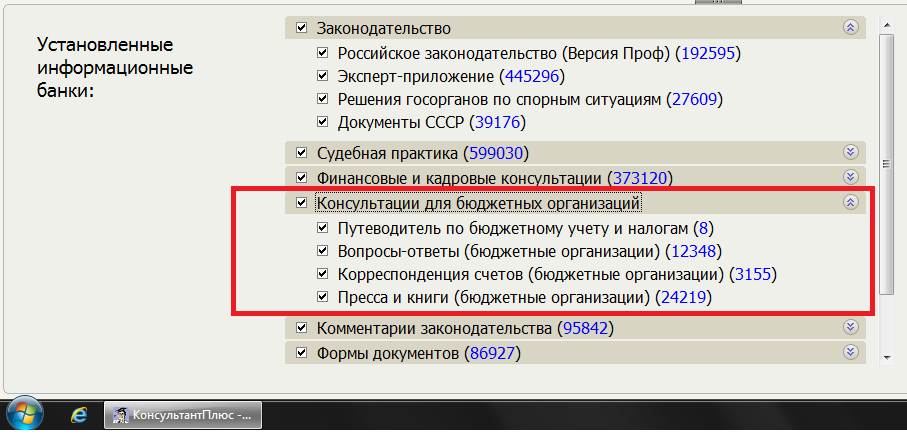Expand Финансовые и кадровые консультации chevron

(x=850, y=176)
